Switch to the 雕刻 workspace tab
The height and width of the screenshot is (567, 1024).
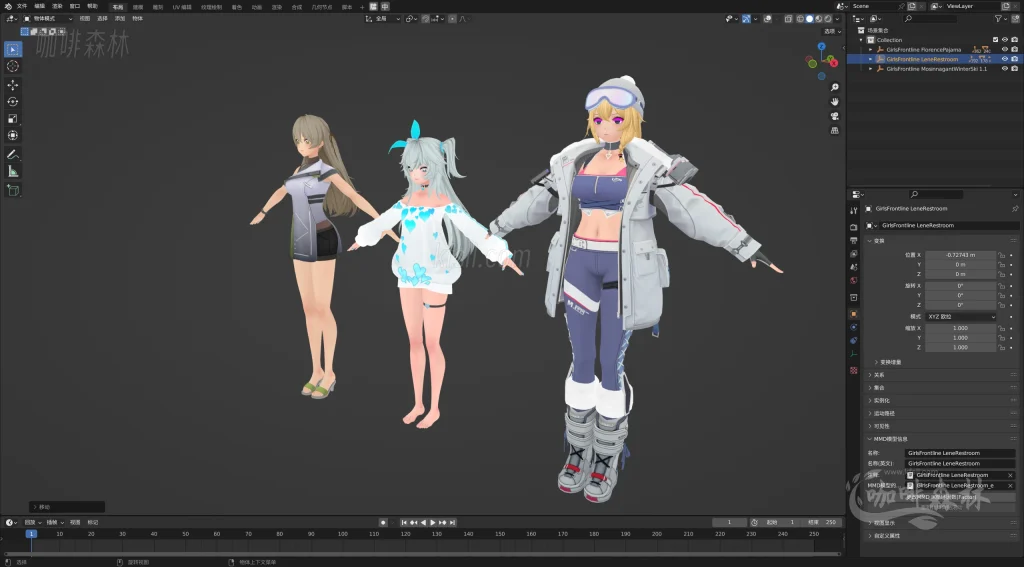[x=158, y=7]
